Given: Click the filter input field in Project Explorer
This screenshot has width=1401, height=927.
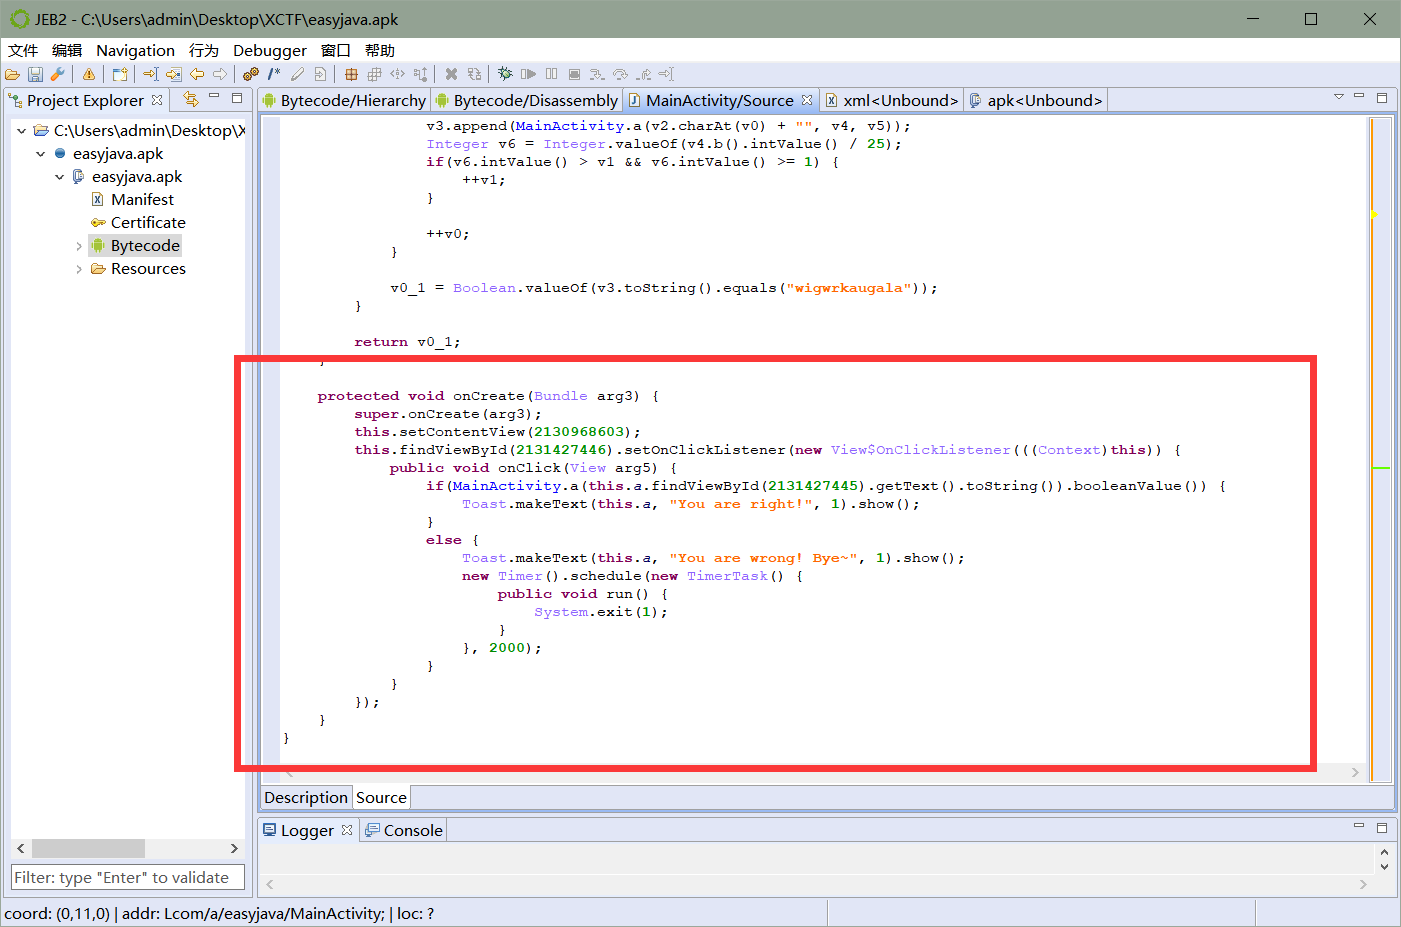Looking at the screenshot, I should [x=127, y=877].
